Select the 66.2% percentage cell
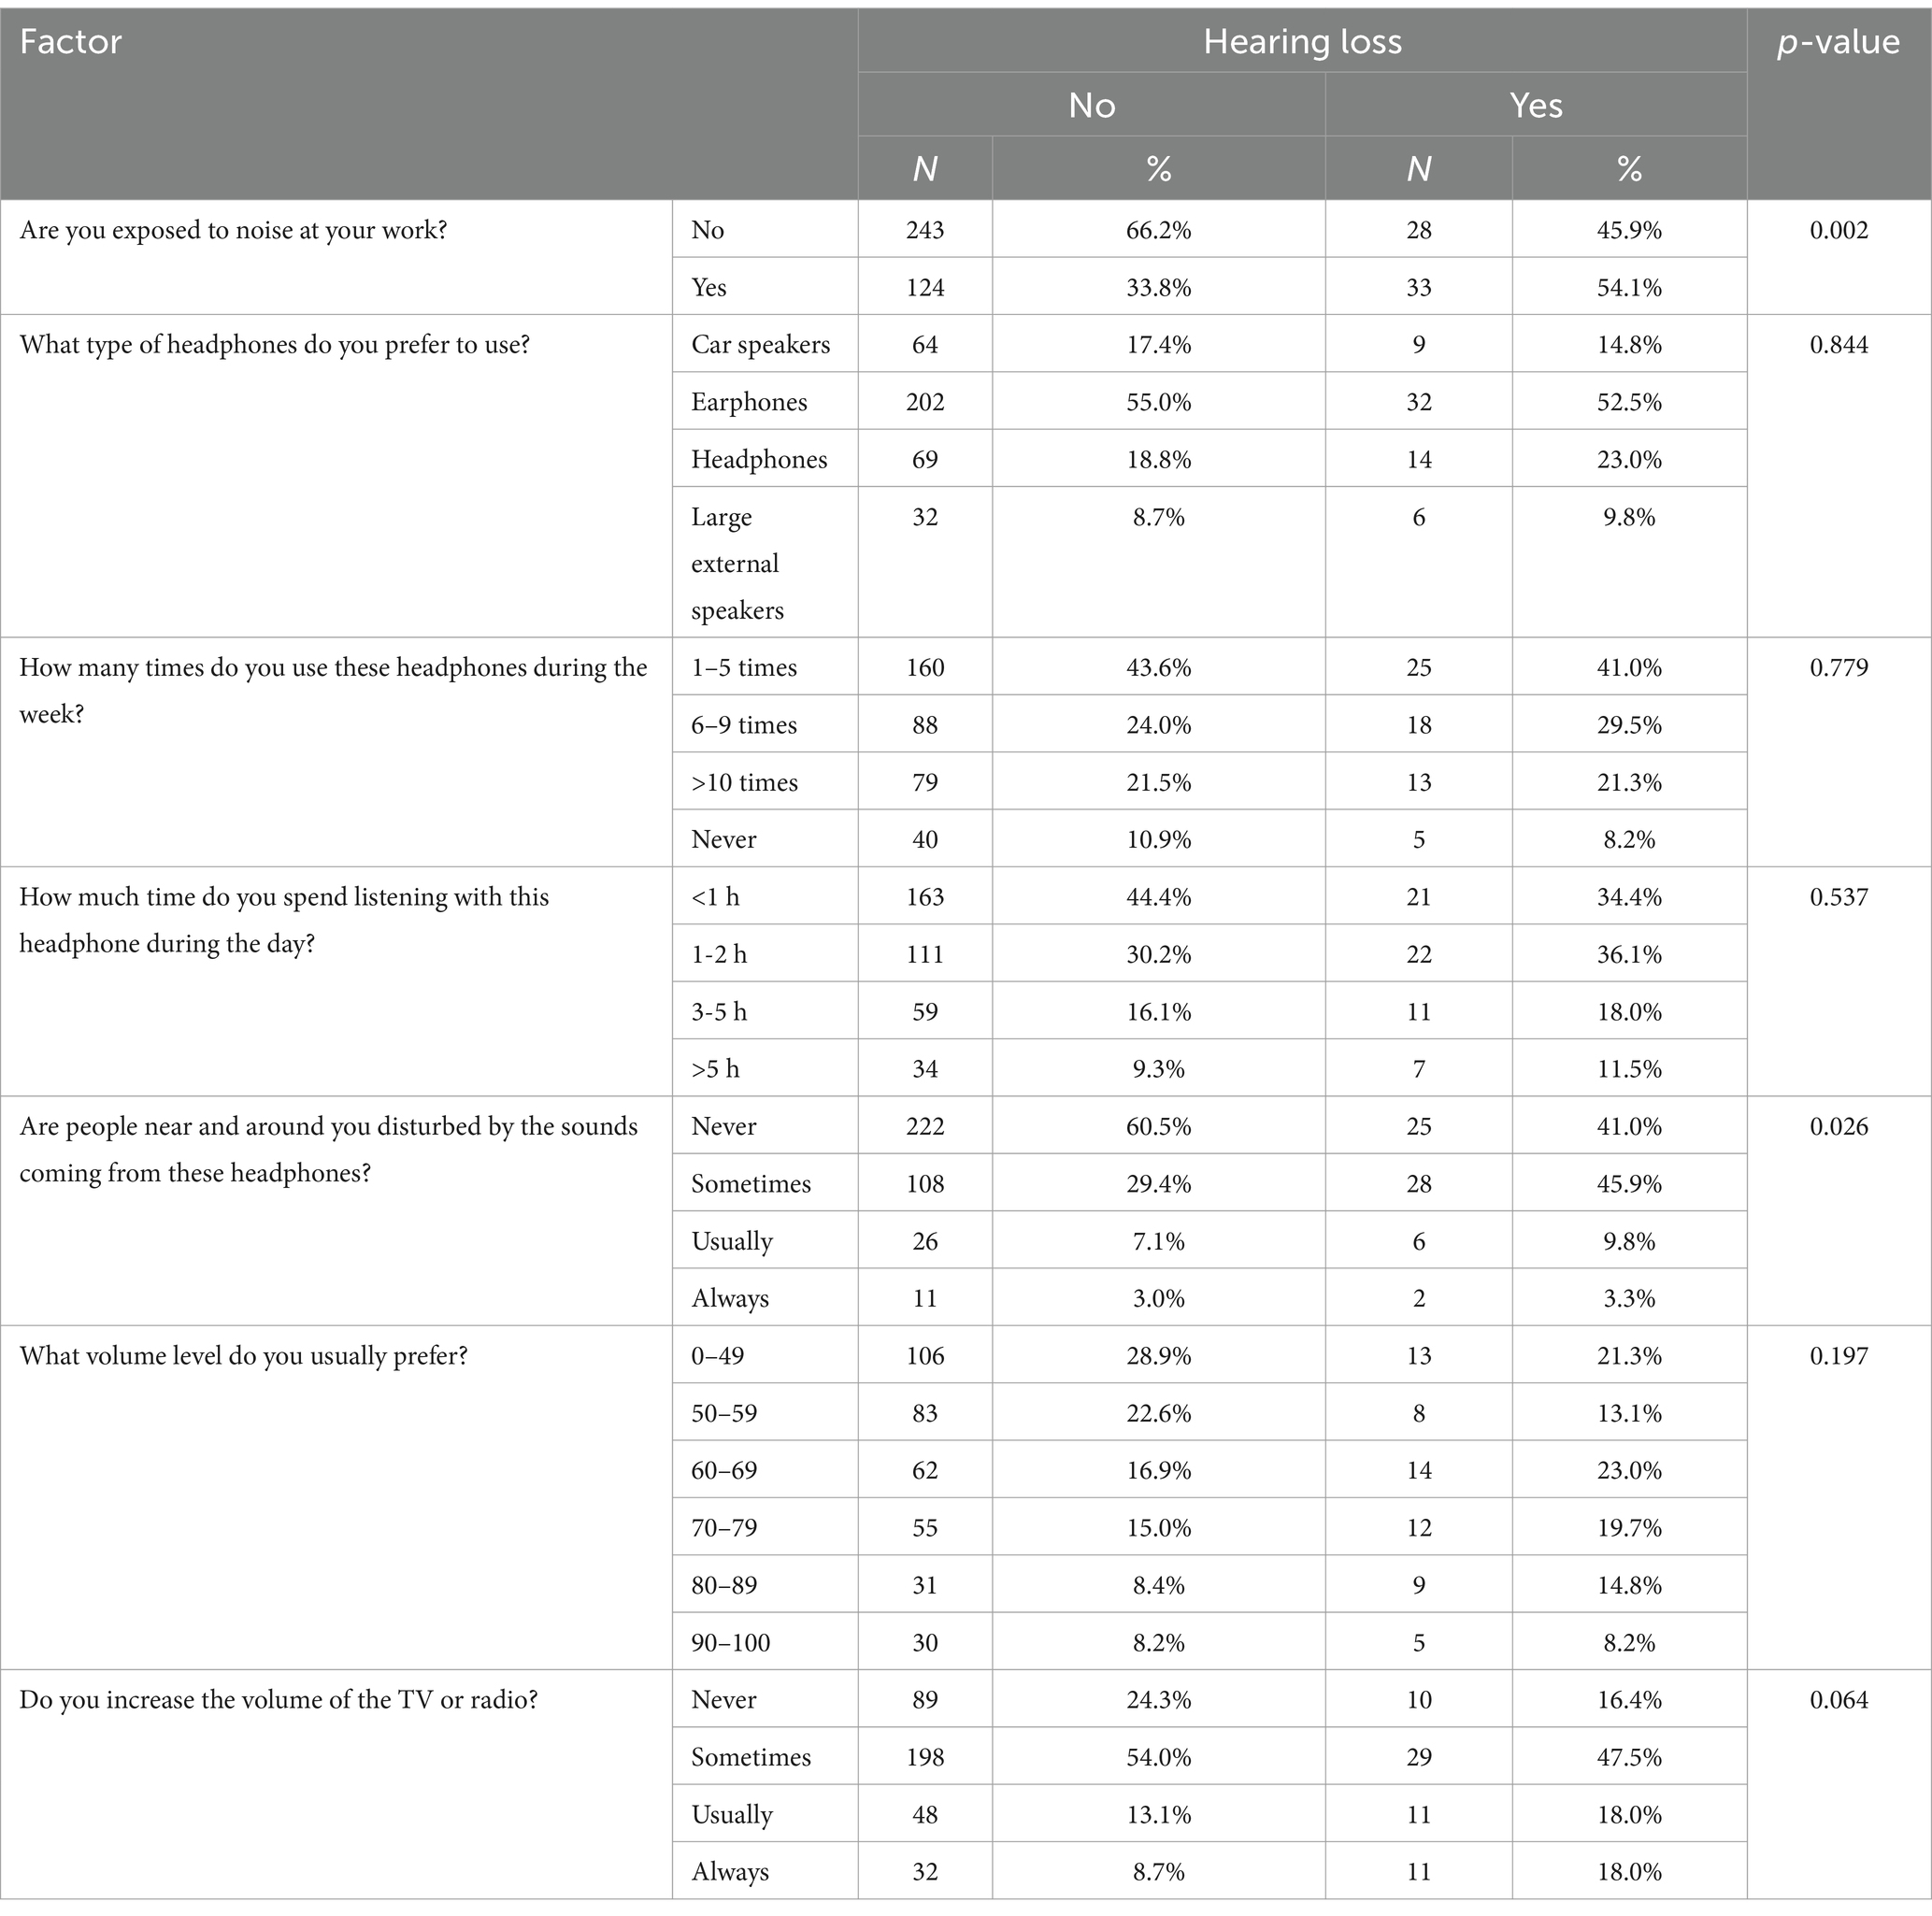The height and width of the screenshot is (1916, 1932). point(1158,230)
